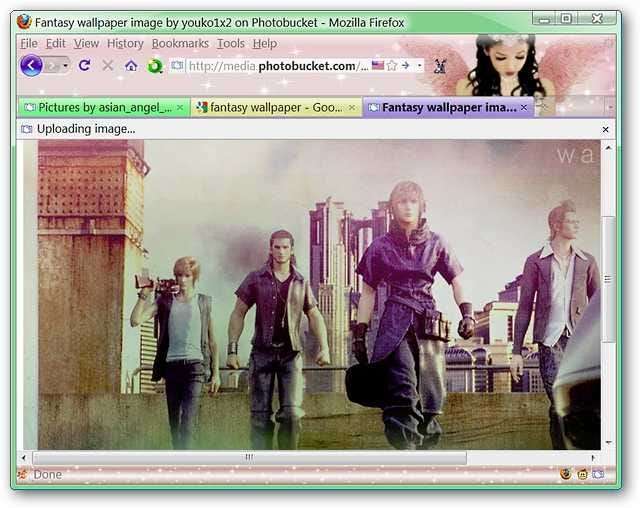The width and height of the screenshot is (640, 508).
Task: Close the Firefox window
Action: click(597, 18)
